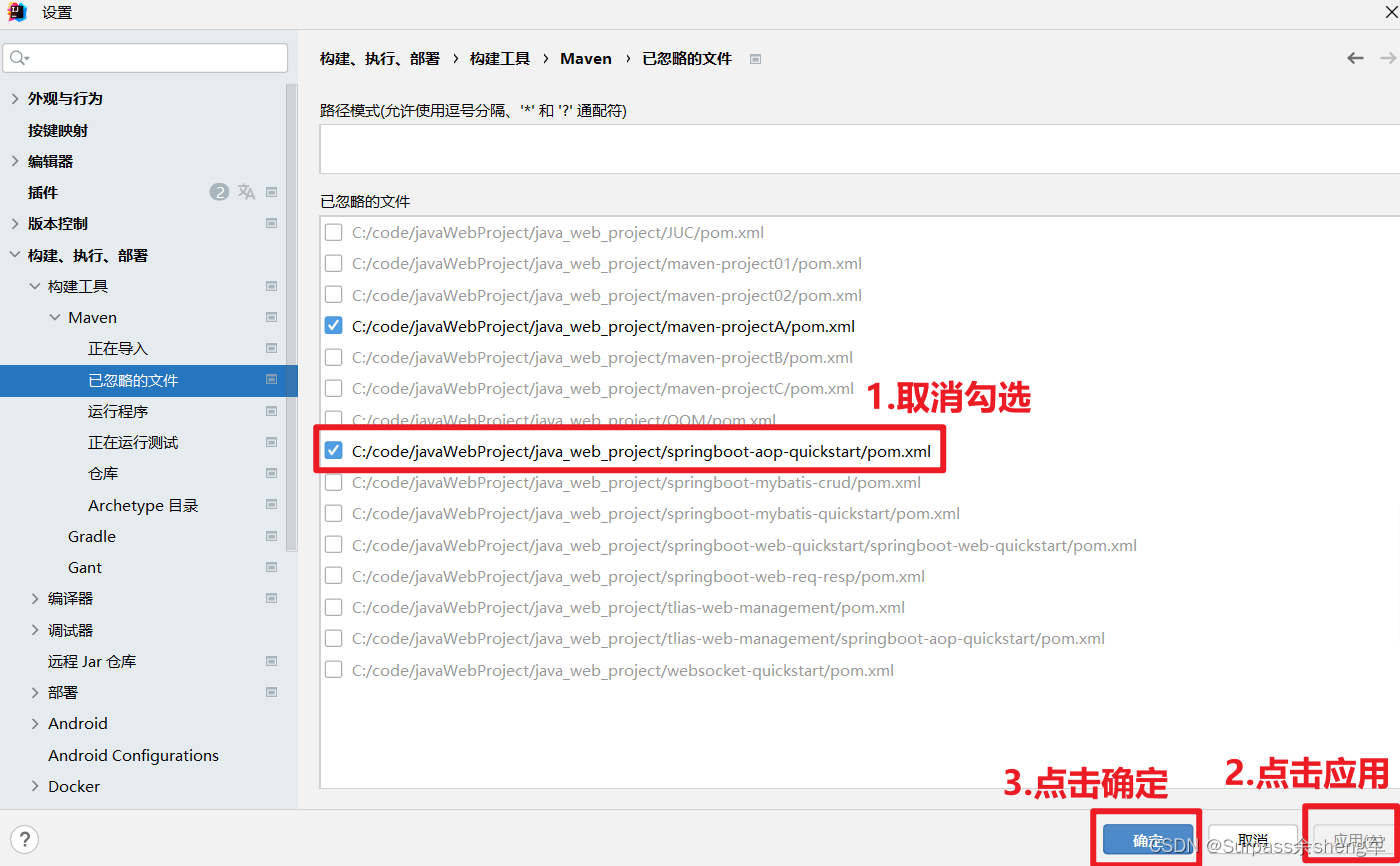Image resolution: width=1400 pixels, height=866 pixels.
Task: Click project-level icon beside Gant
Action: pos(271,567)
